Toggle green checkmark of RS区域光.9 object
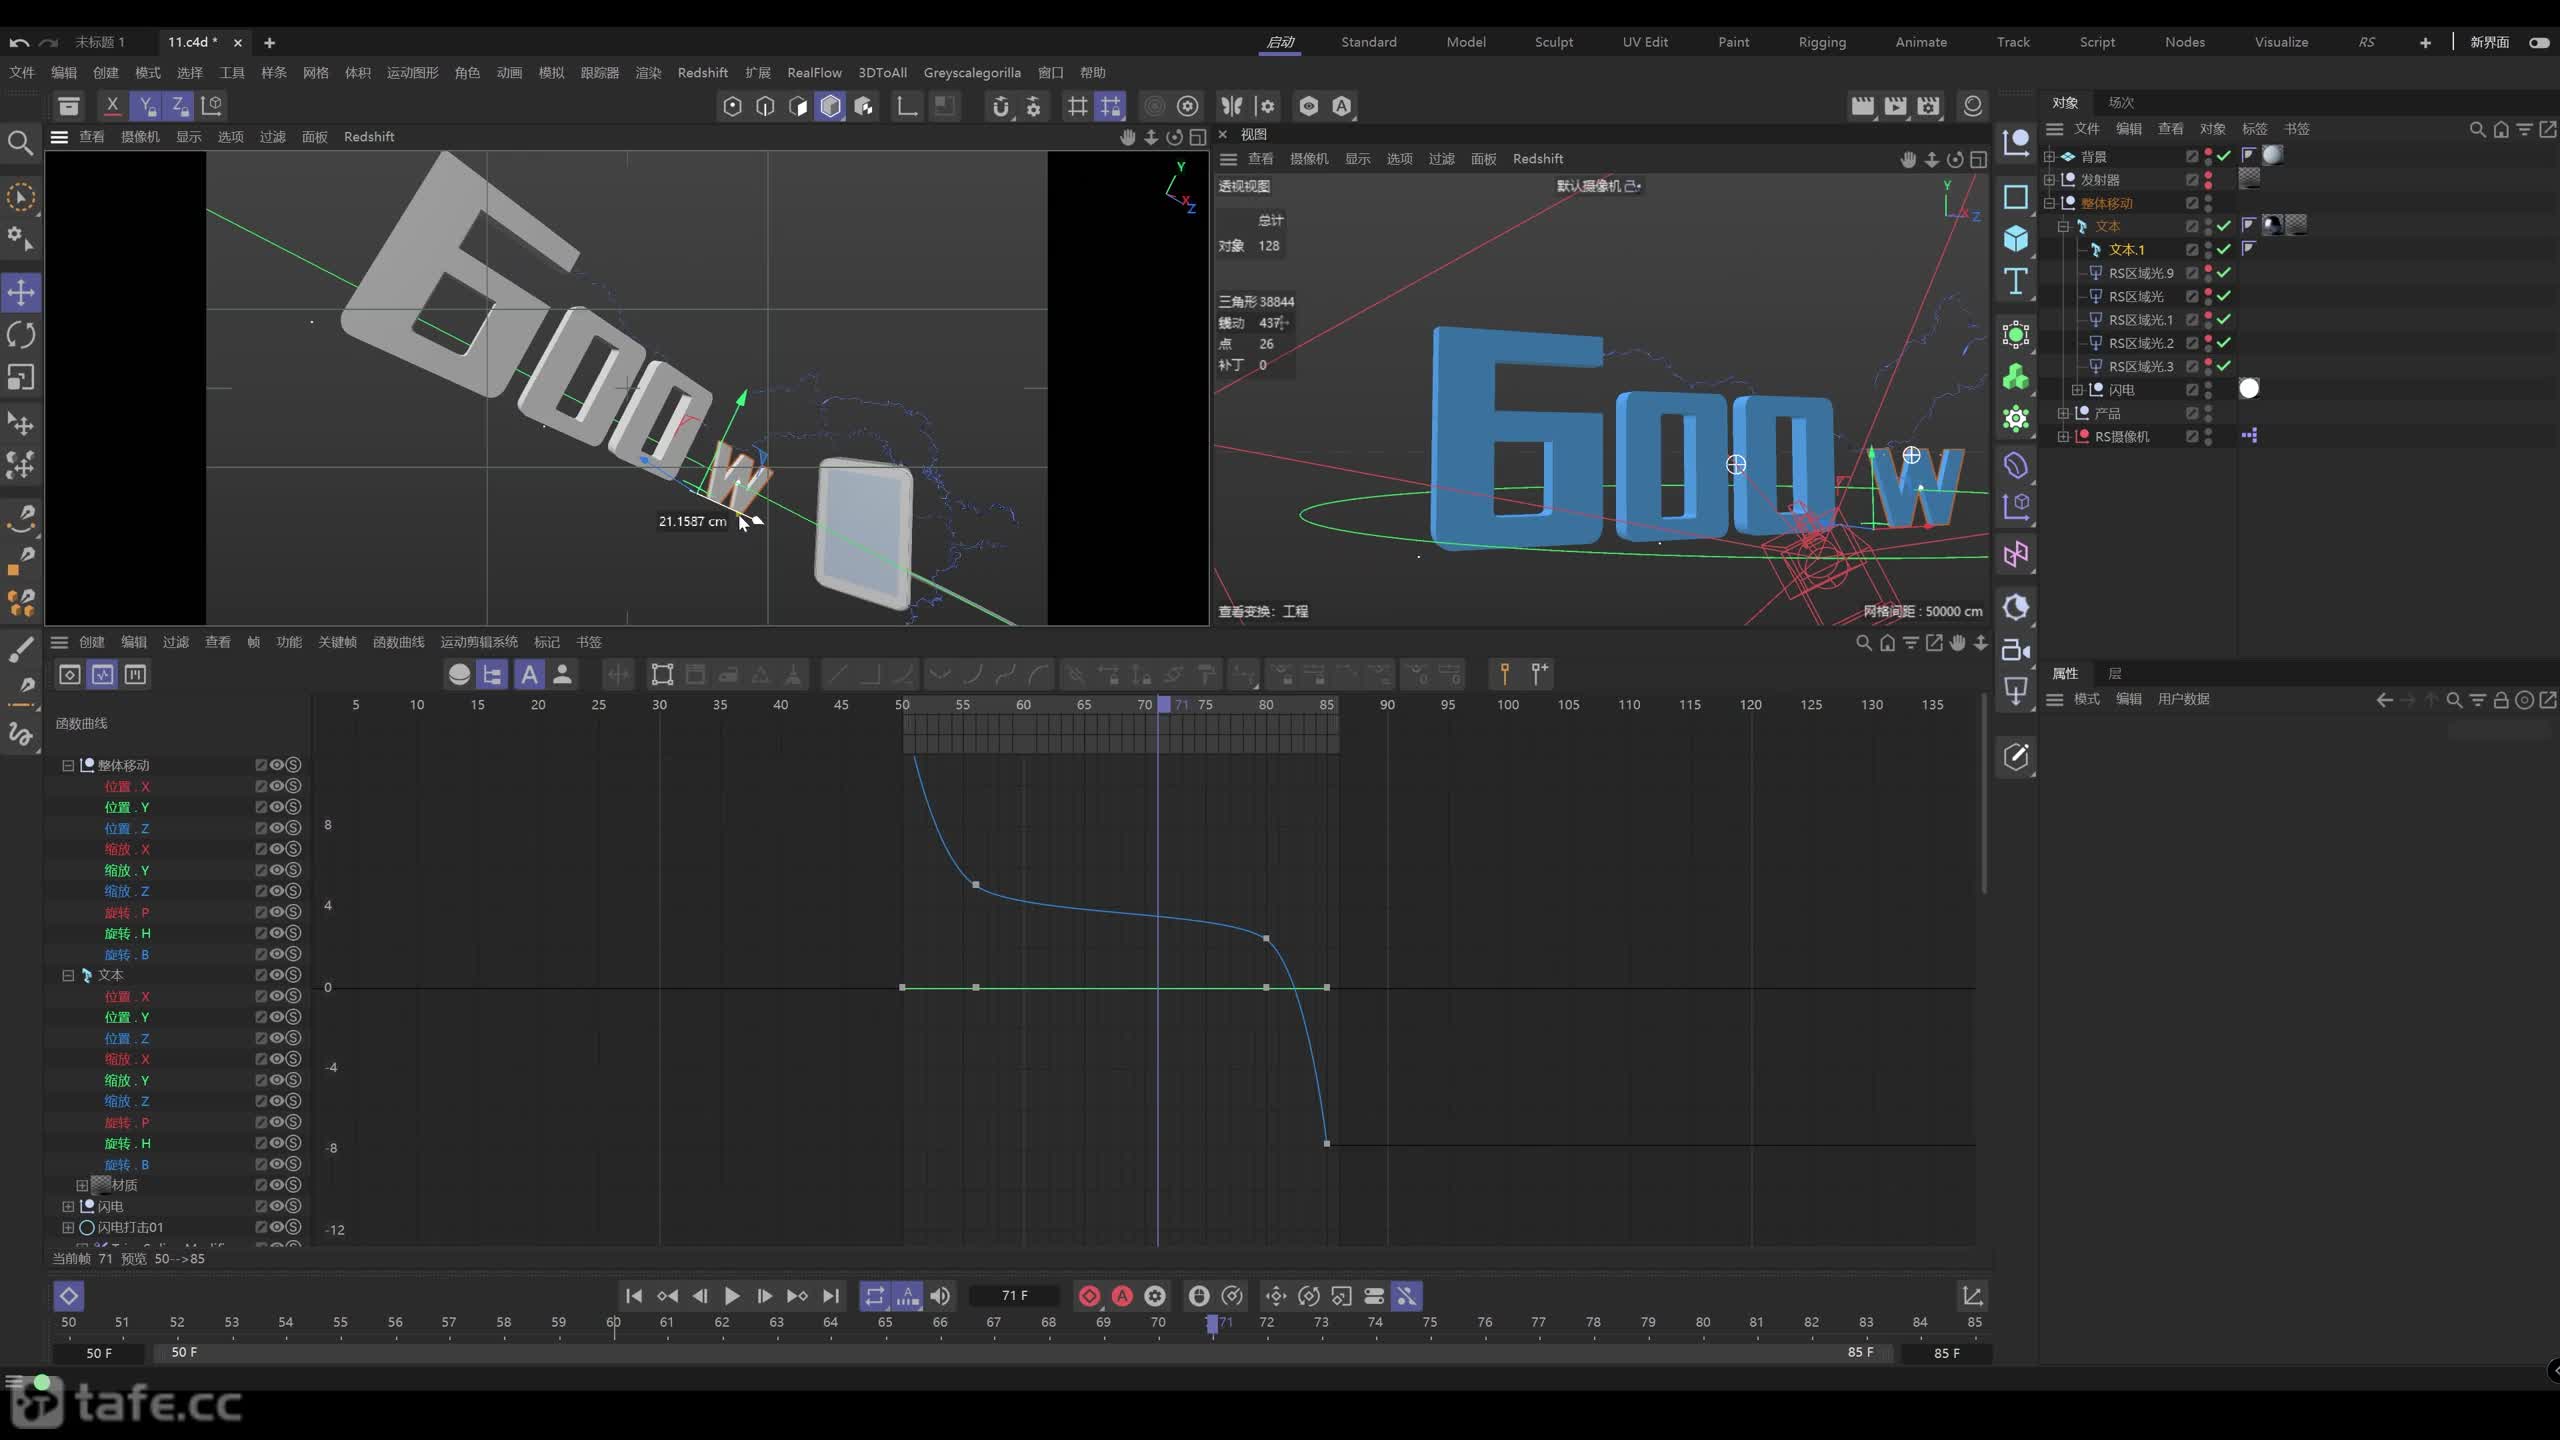The image size is (2560, 1440). (2224, 272)
